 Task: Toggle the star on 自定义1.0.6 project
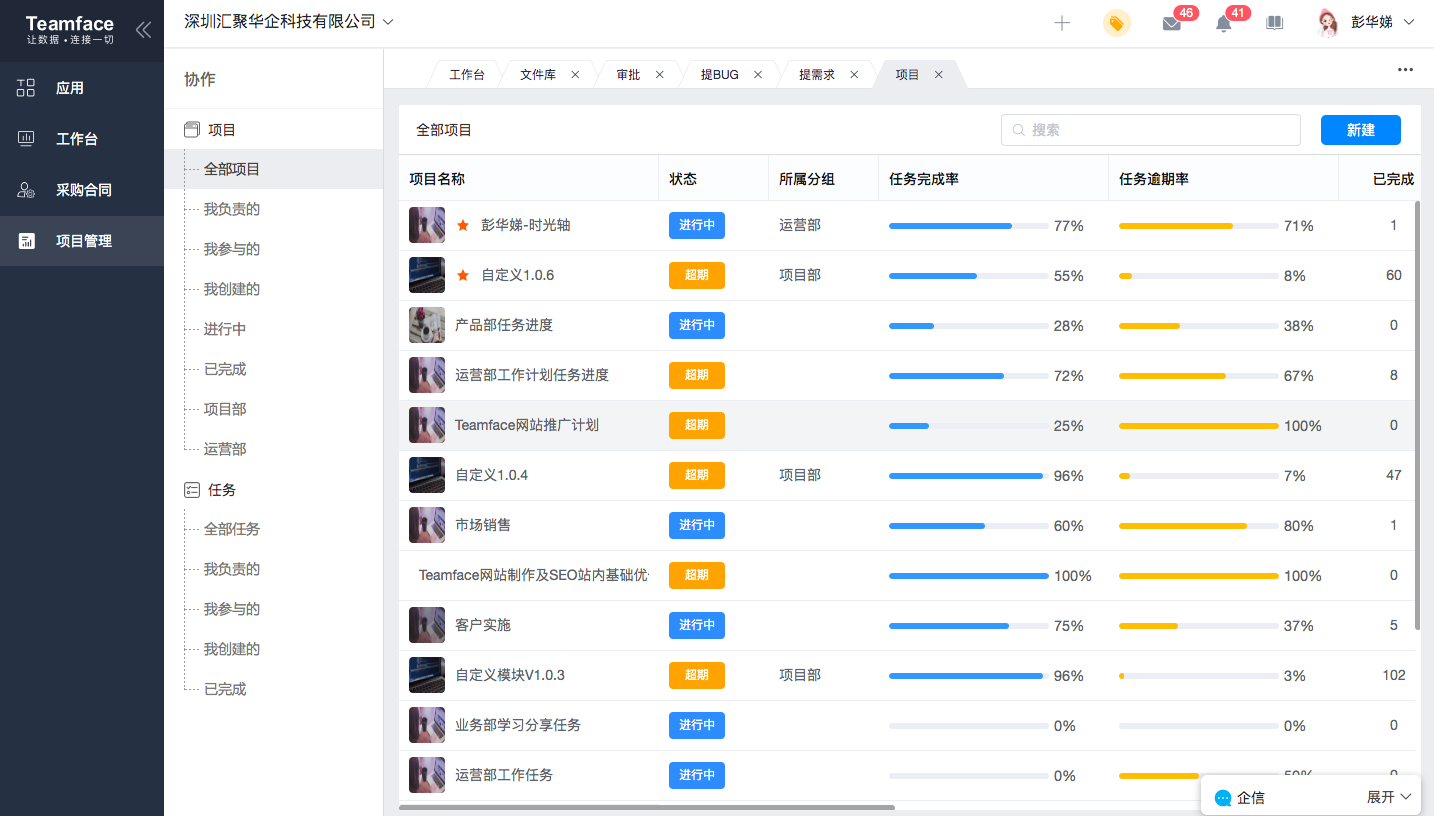[x=463, y=276]
